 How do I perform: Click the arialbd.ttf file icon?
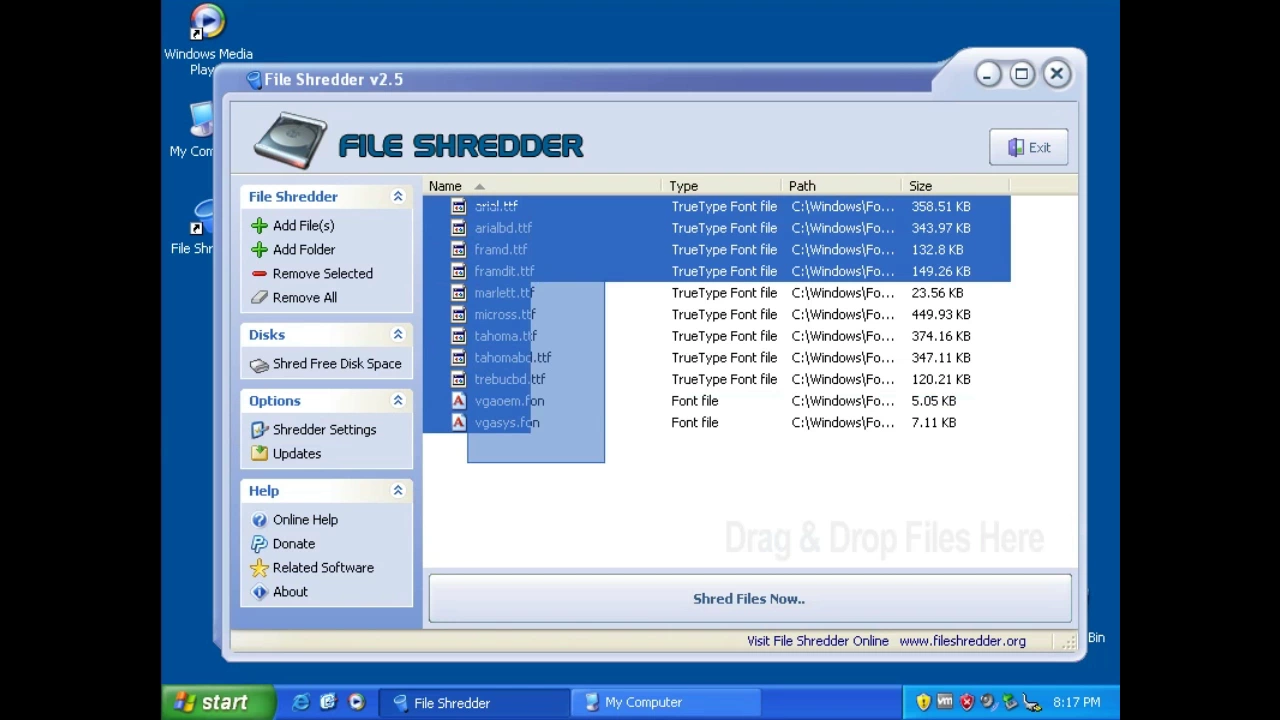(x=458, y=228)
